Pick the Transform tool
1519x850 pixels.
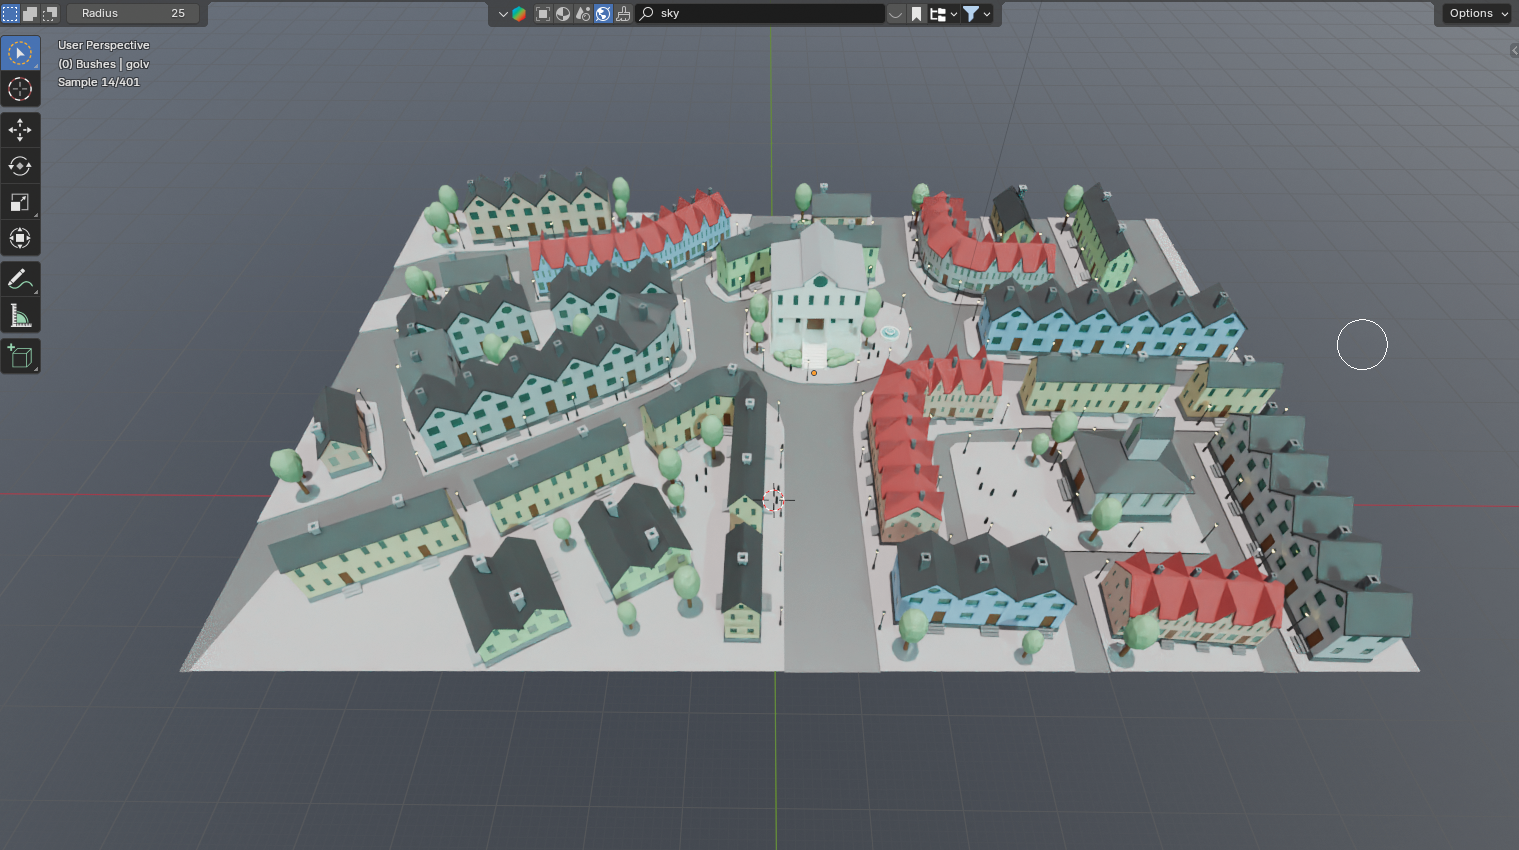[20, 238]
